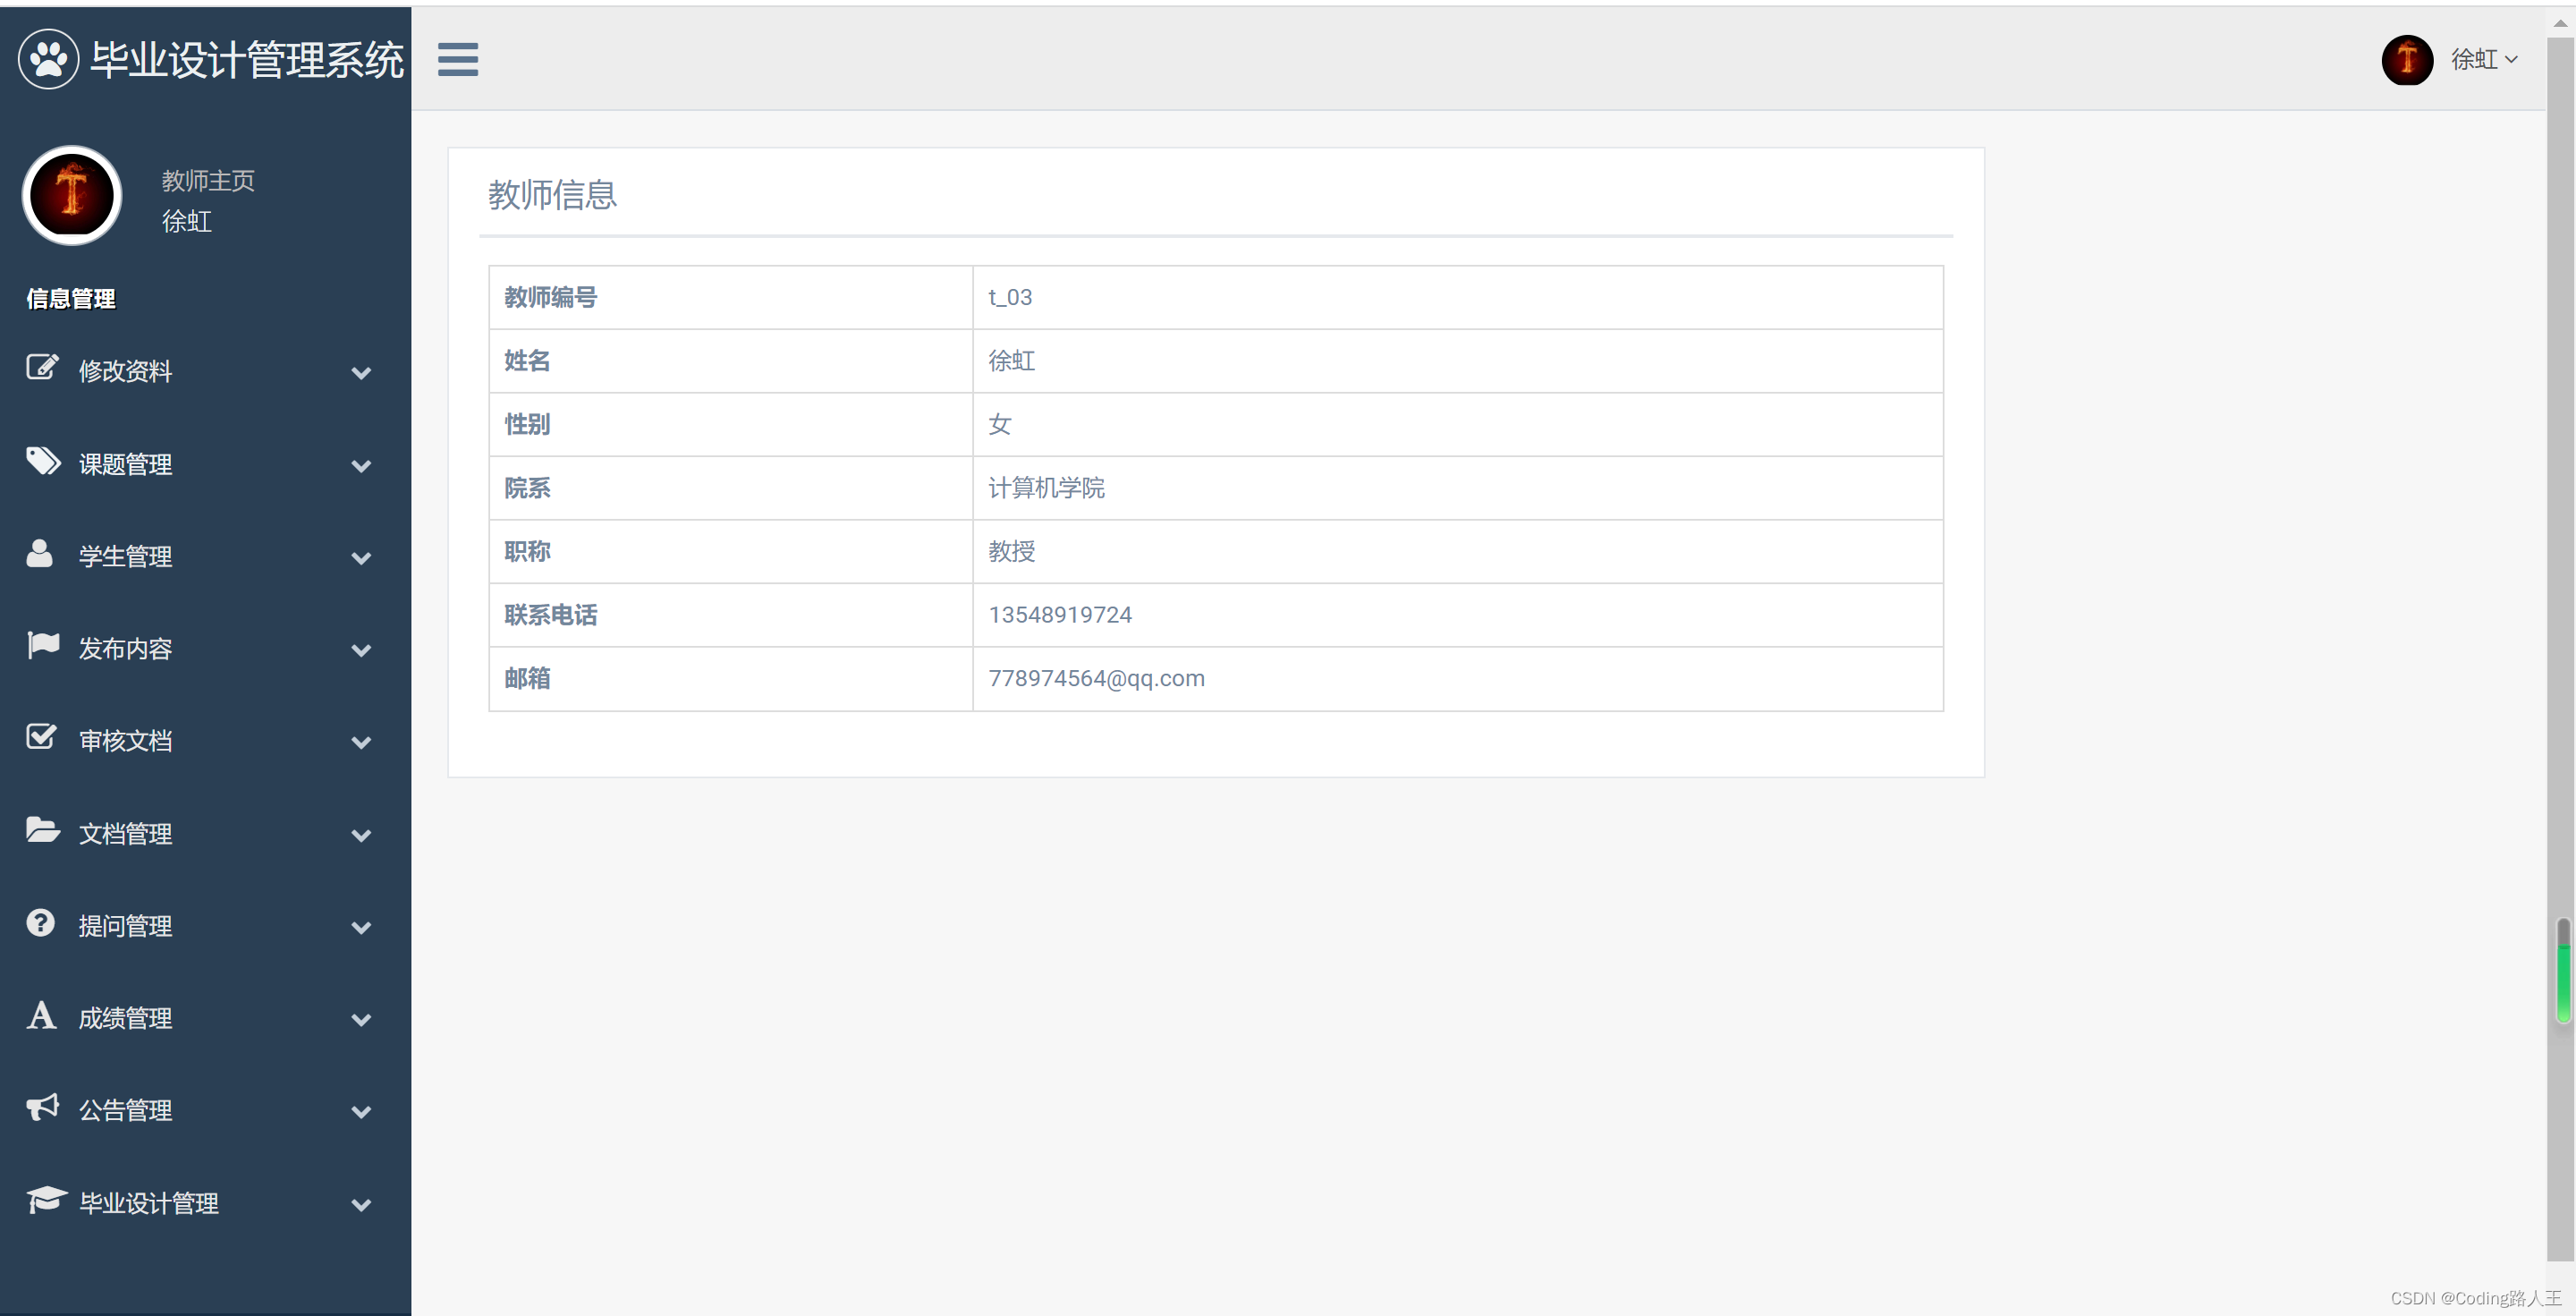Click the 教师编号 row label
The width and height of the screenshot is (2576, 1316).
(x=551, y=297)
